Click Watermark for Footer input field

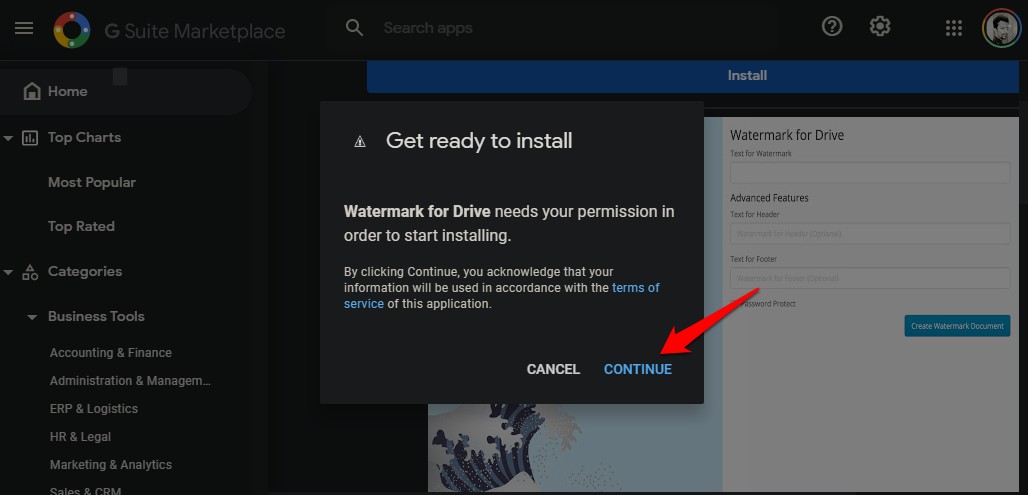click(x=870, y=278)
